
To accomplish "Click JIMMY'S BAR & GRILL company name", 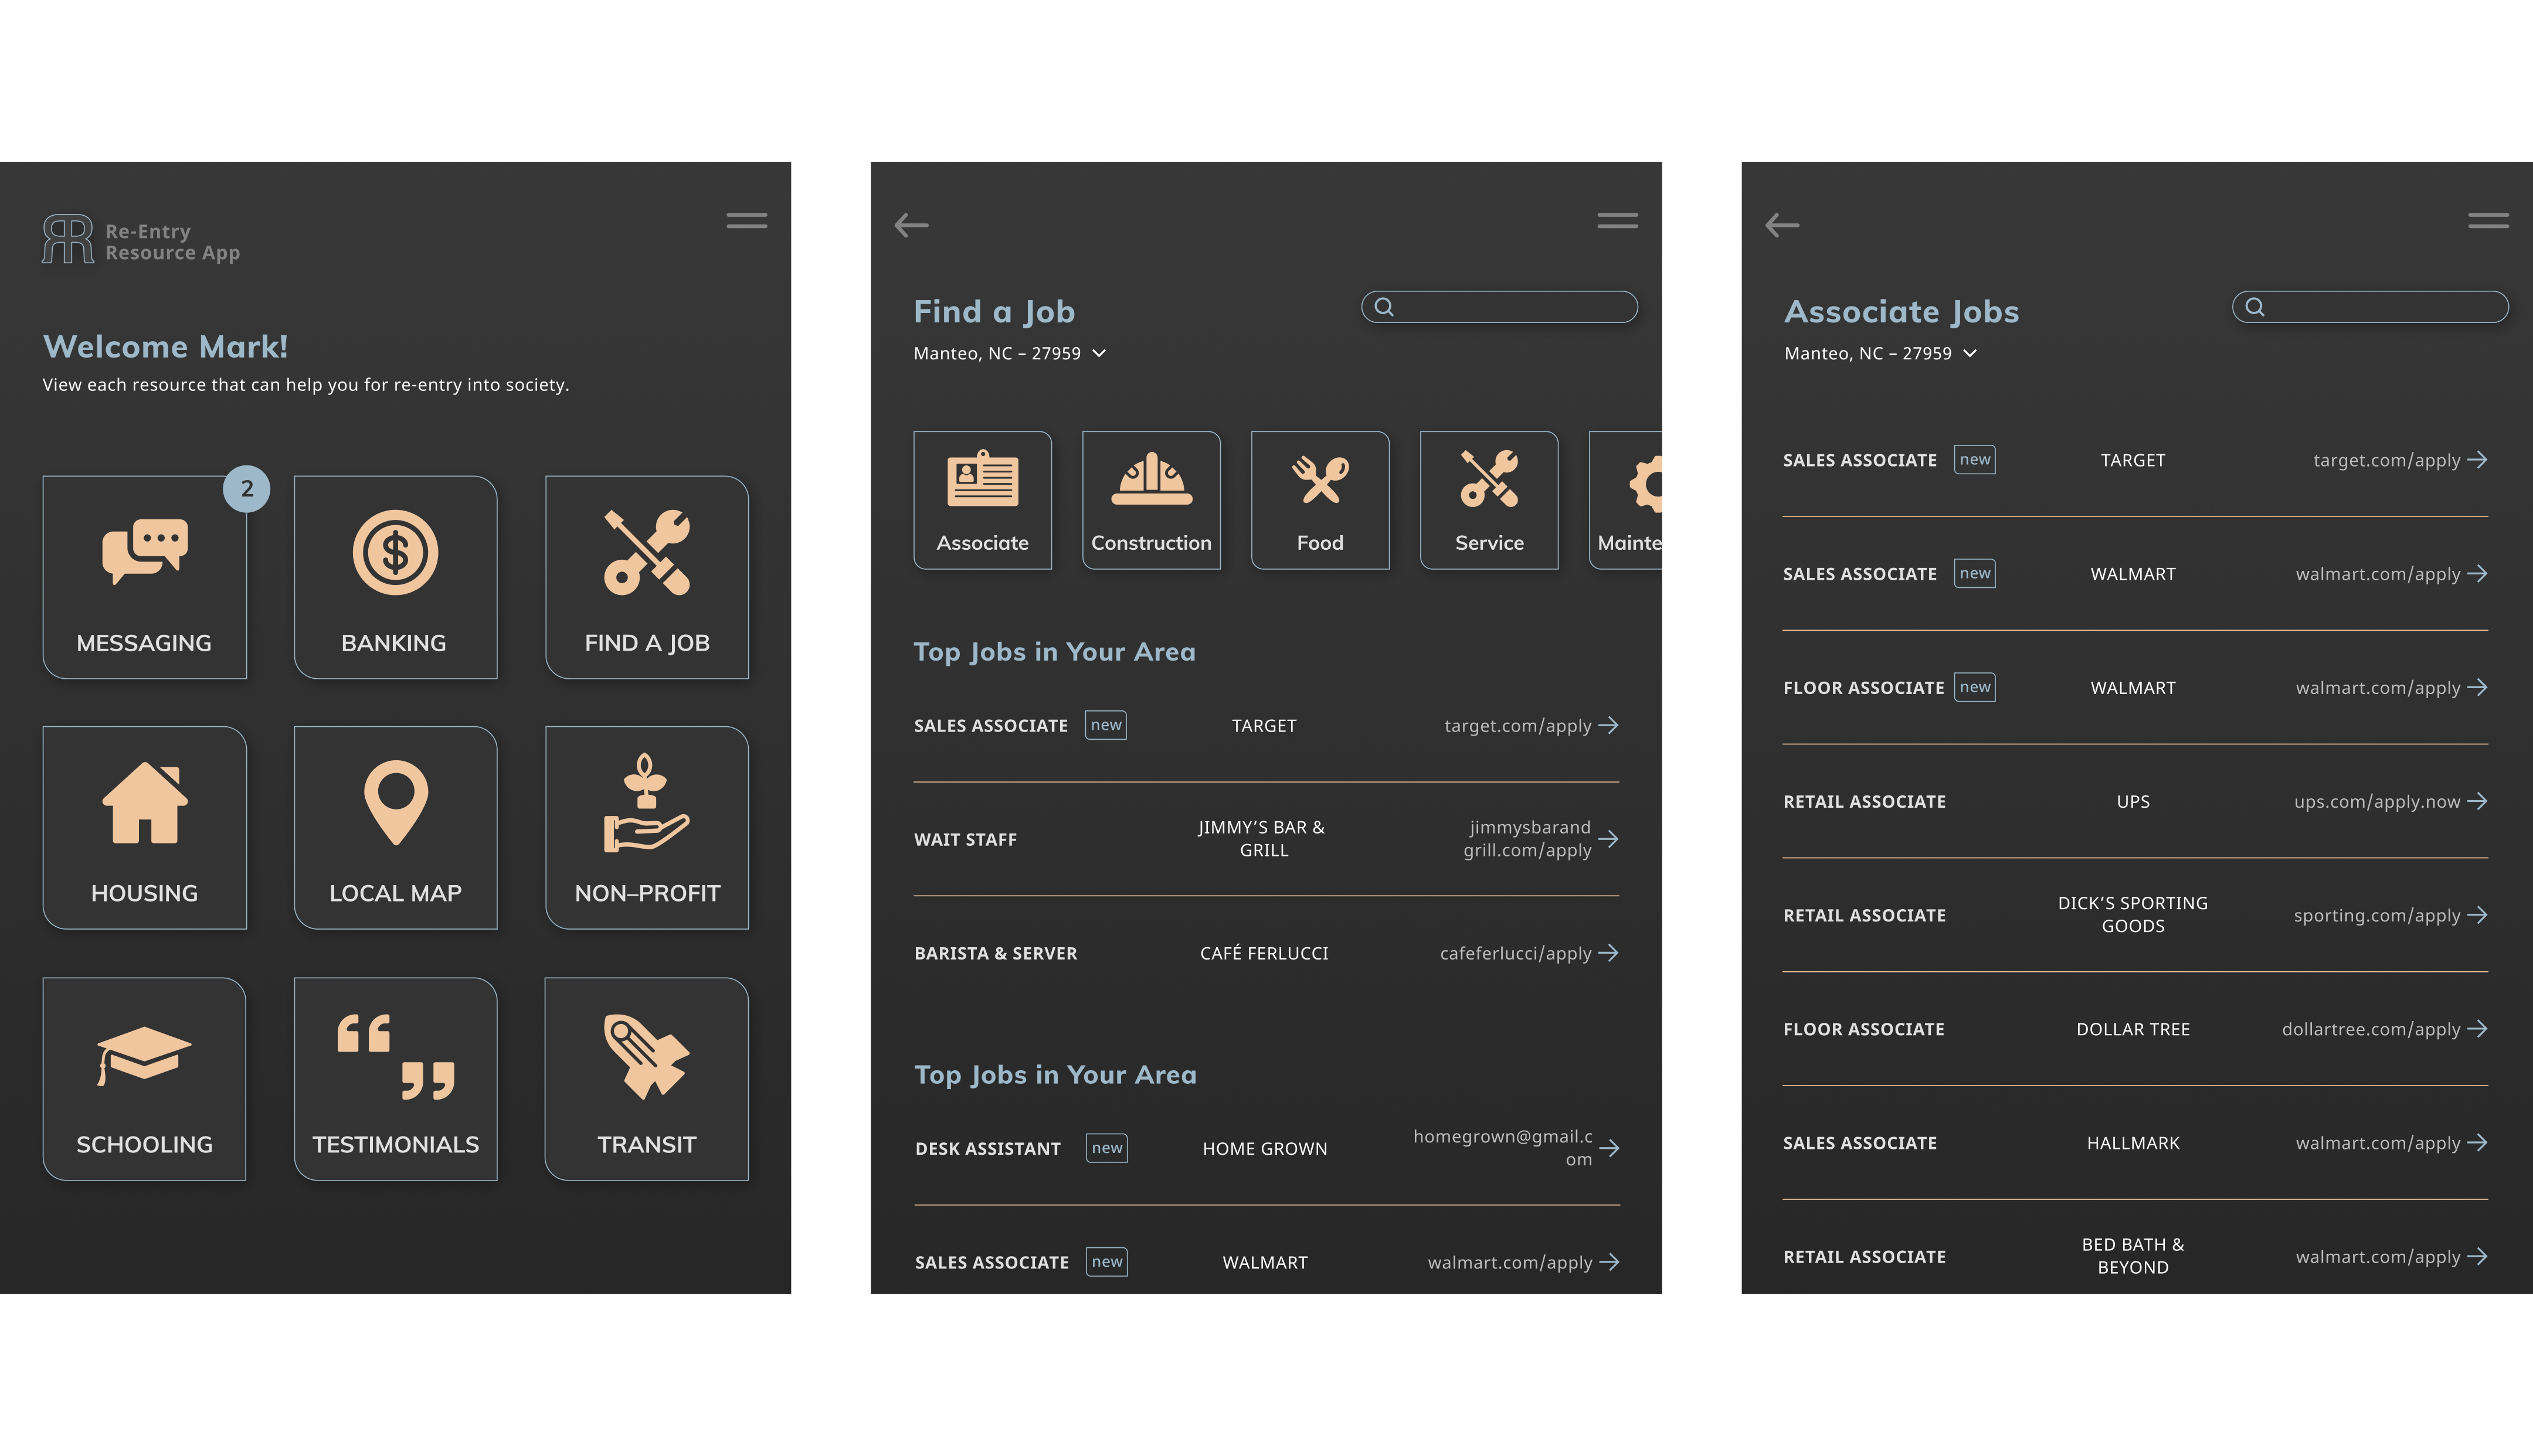I will pos(1263,838).
